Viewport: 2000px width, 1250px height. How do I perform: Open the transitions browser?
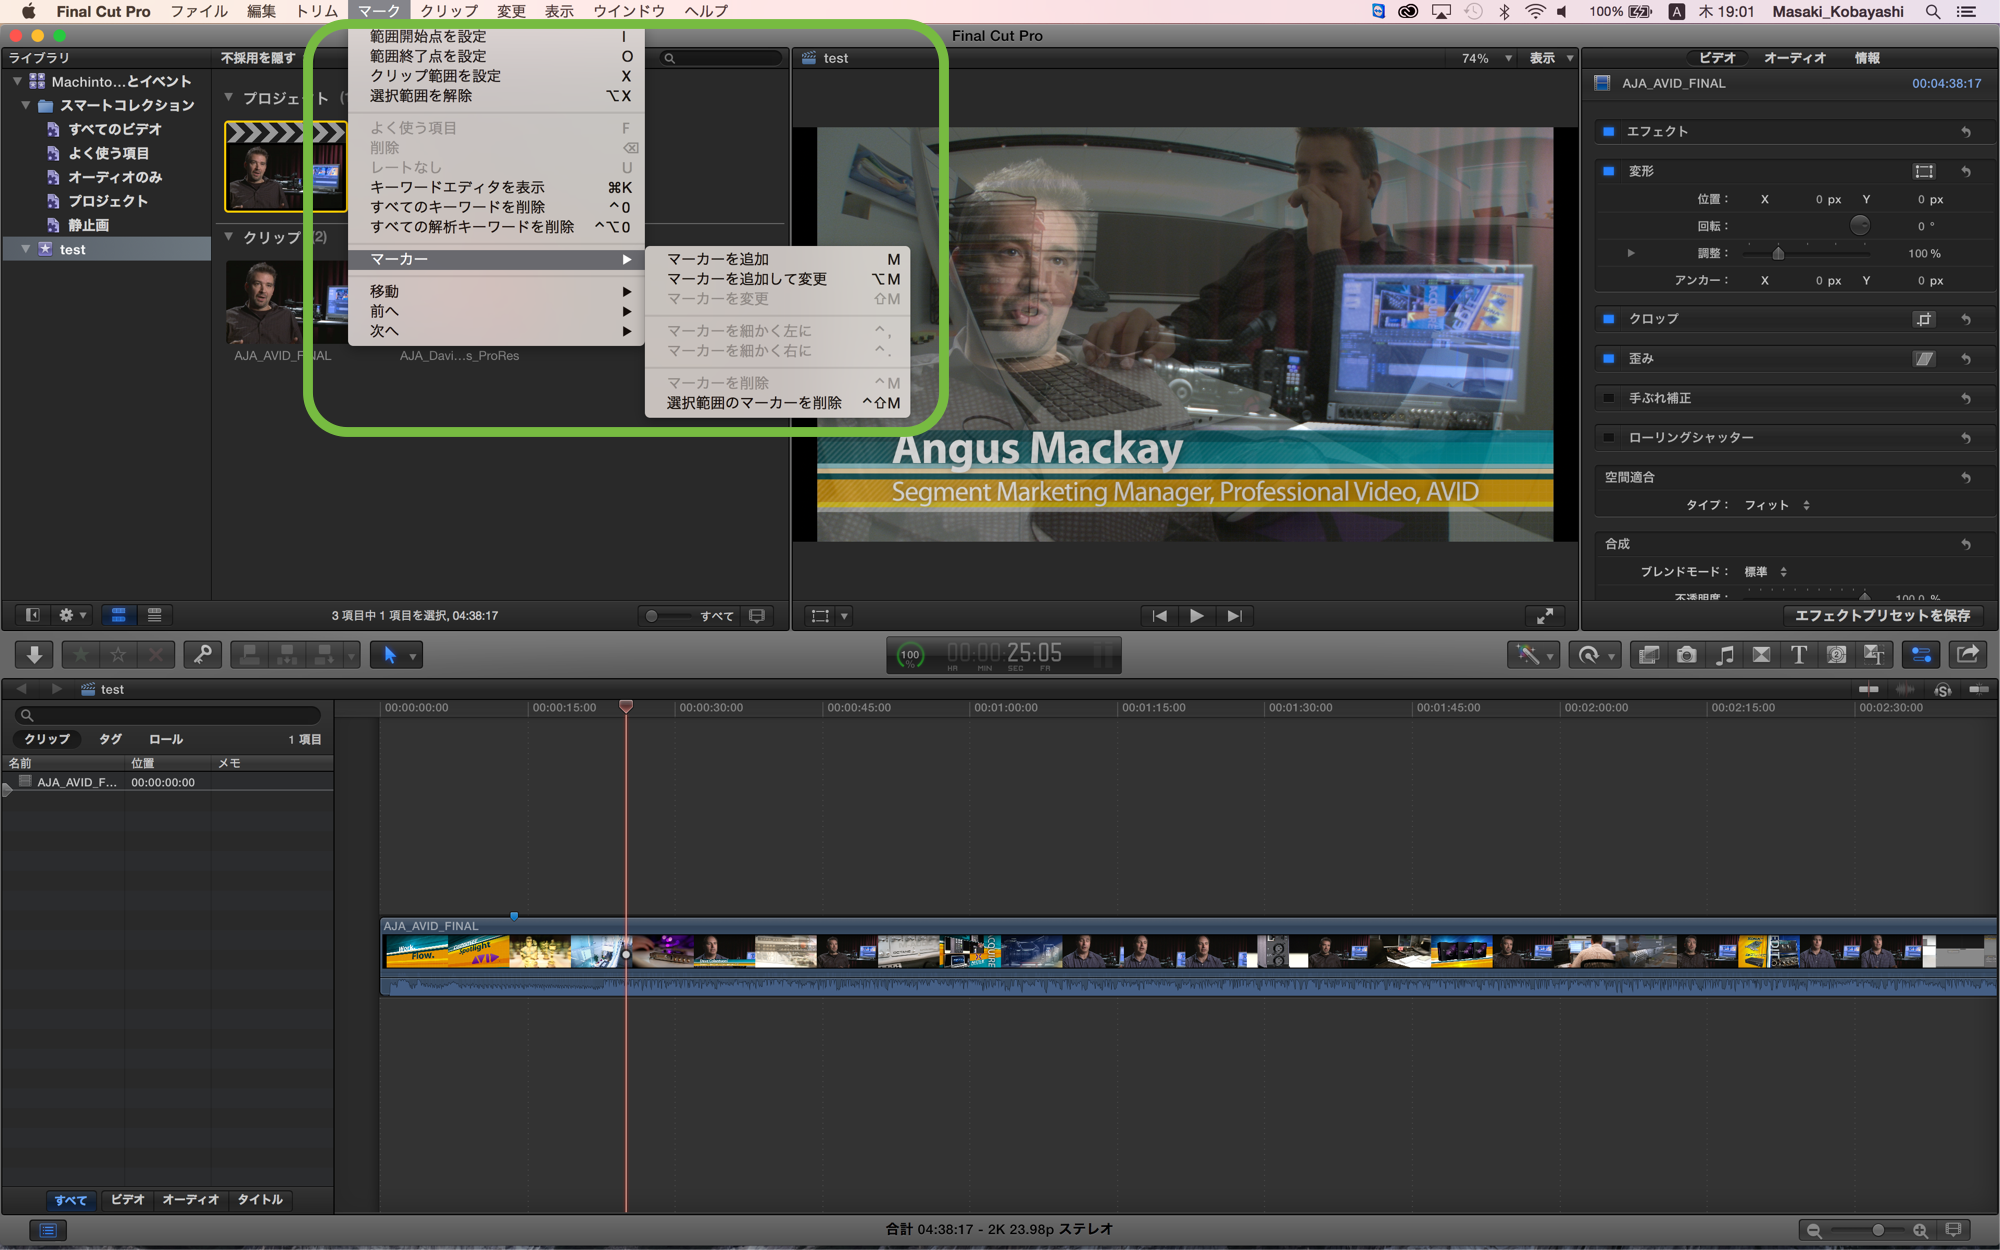(x=1762, y=655)
